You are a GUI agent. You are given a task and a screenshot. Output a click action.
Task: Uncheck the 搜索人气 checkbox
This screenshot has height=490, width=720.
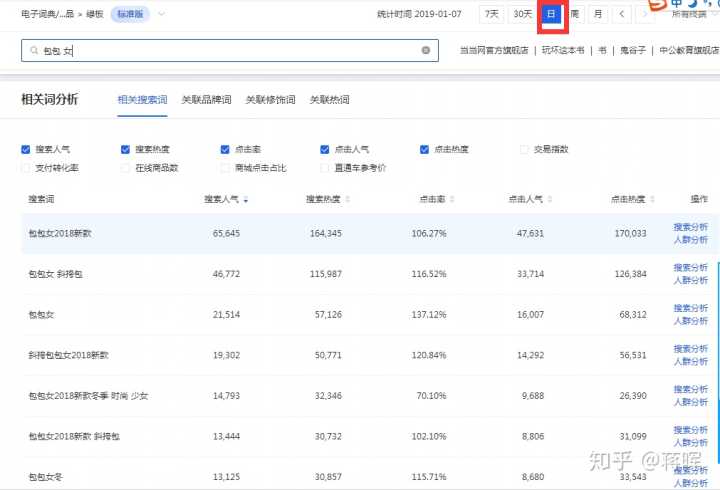point(26,149)
